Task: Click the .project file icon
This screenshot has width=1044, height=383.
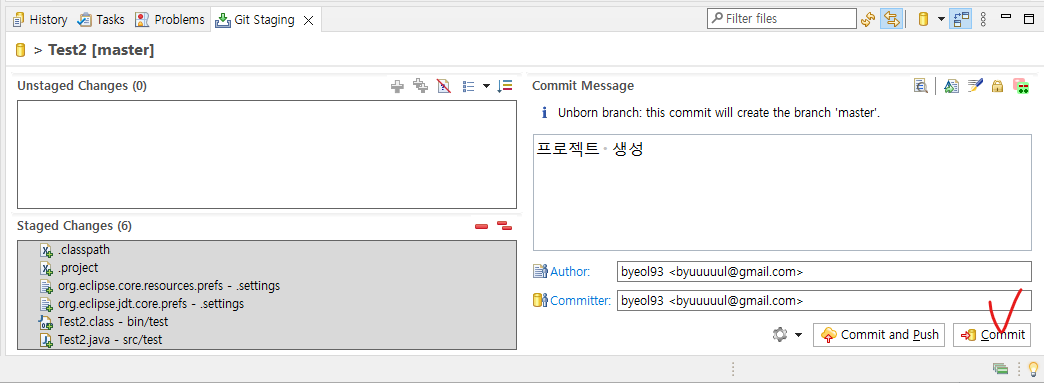Action: [47, 268]
